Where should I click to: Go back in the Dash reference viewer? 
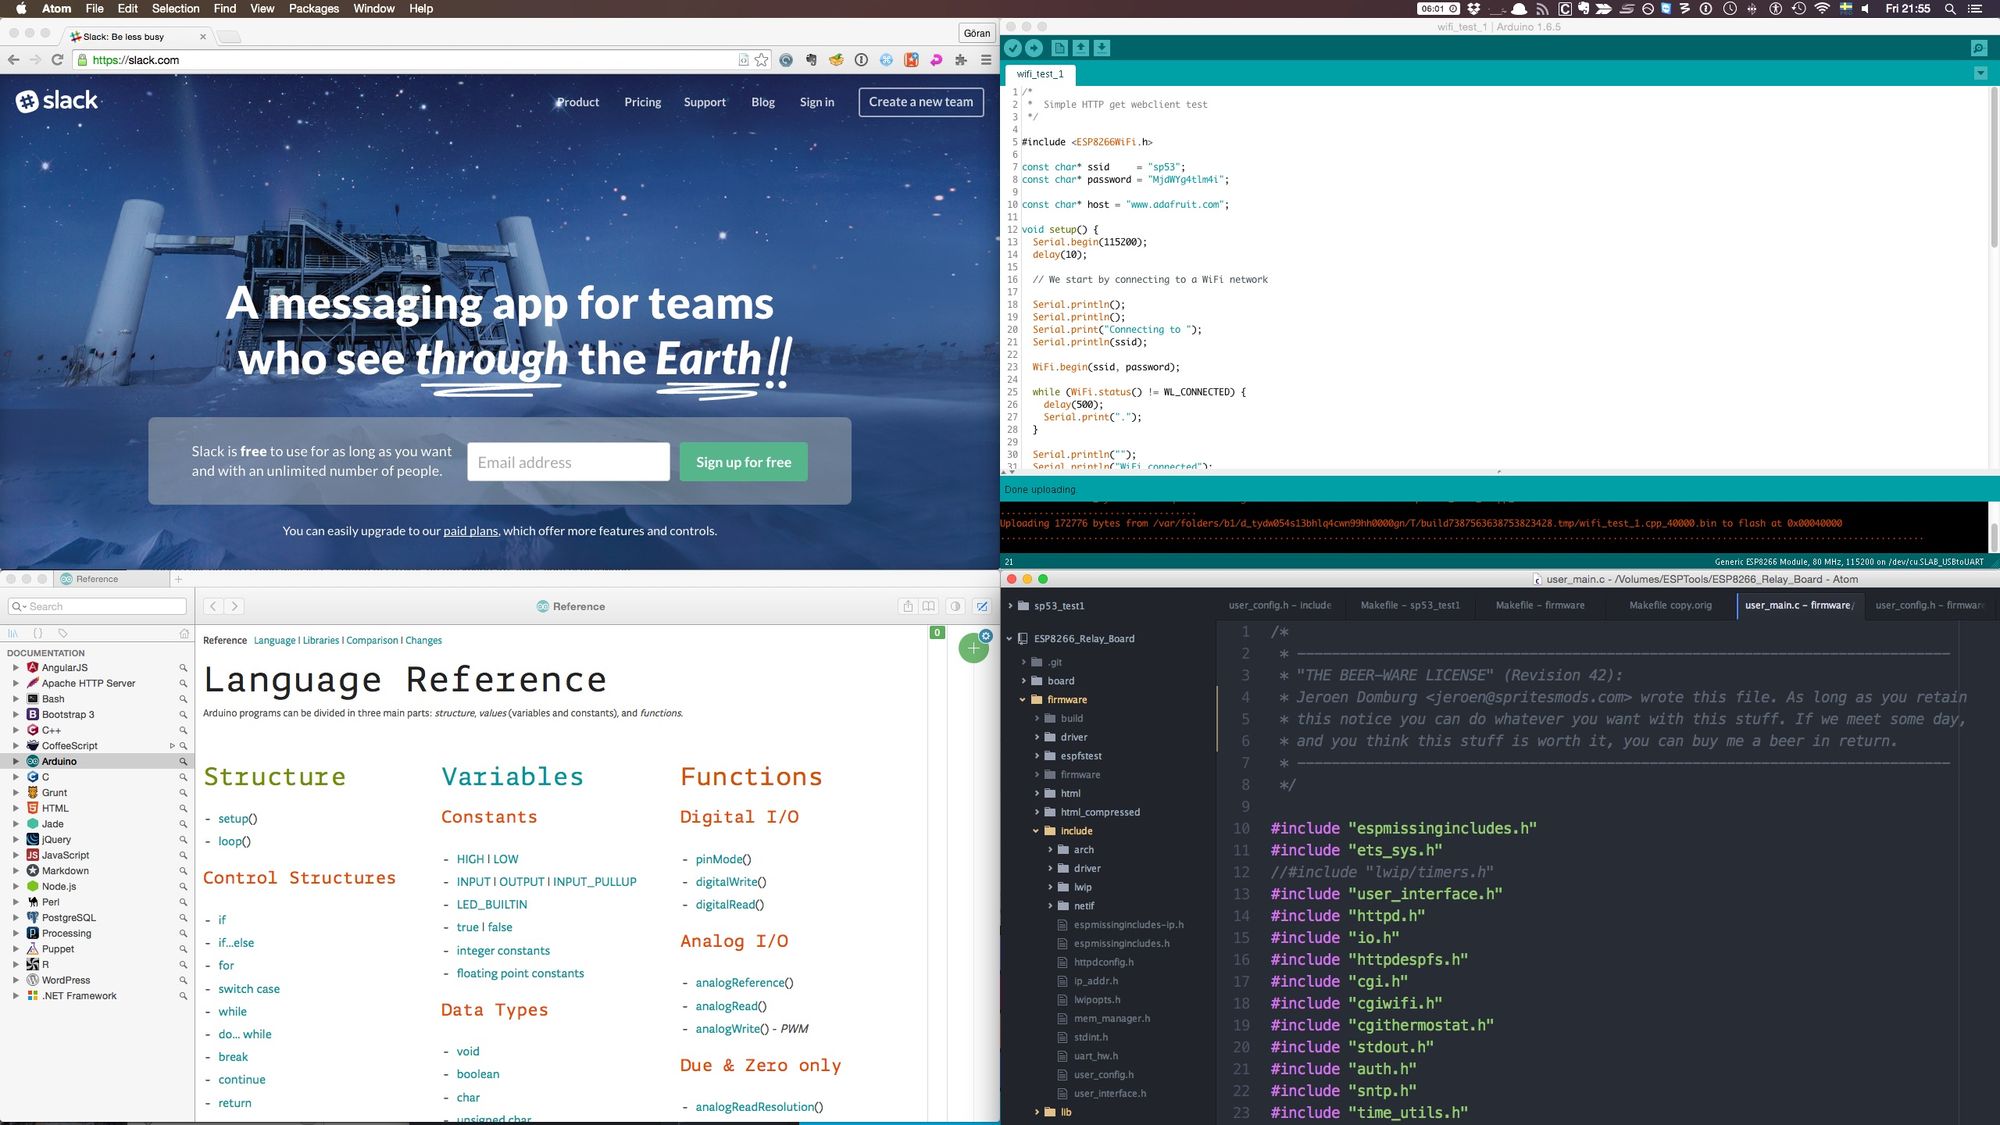(213, 606)
